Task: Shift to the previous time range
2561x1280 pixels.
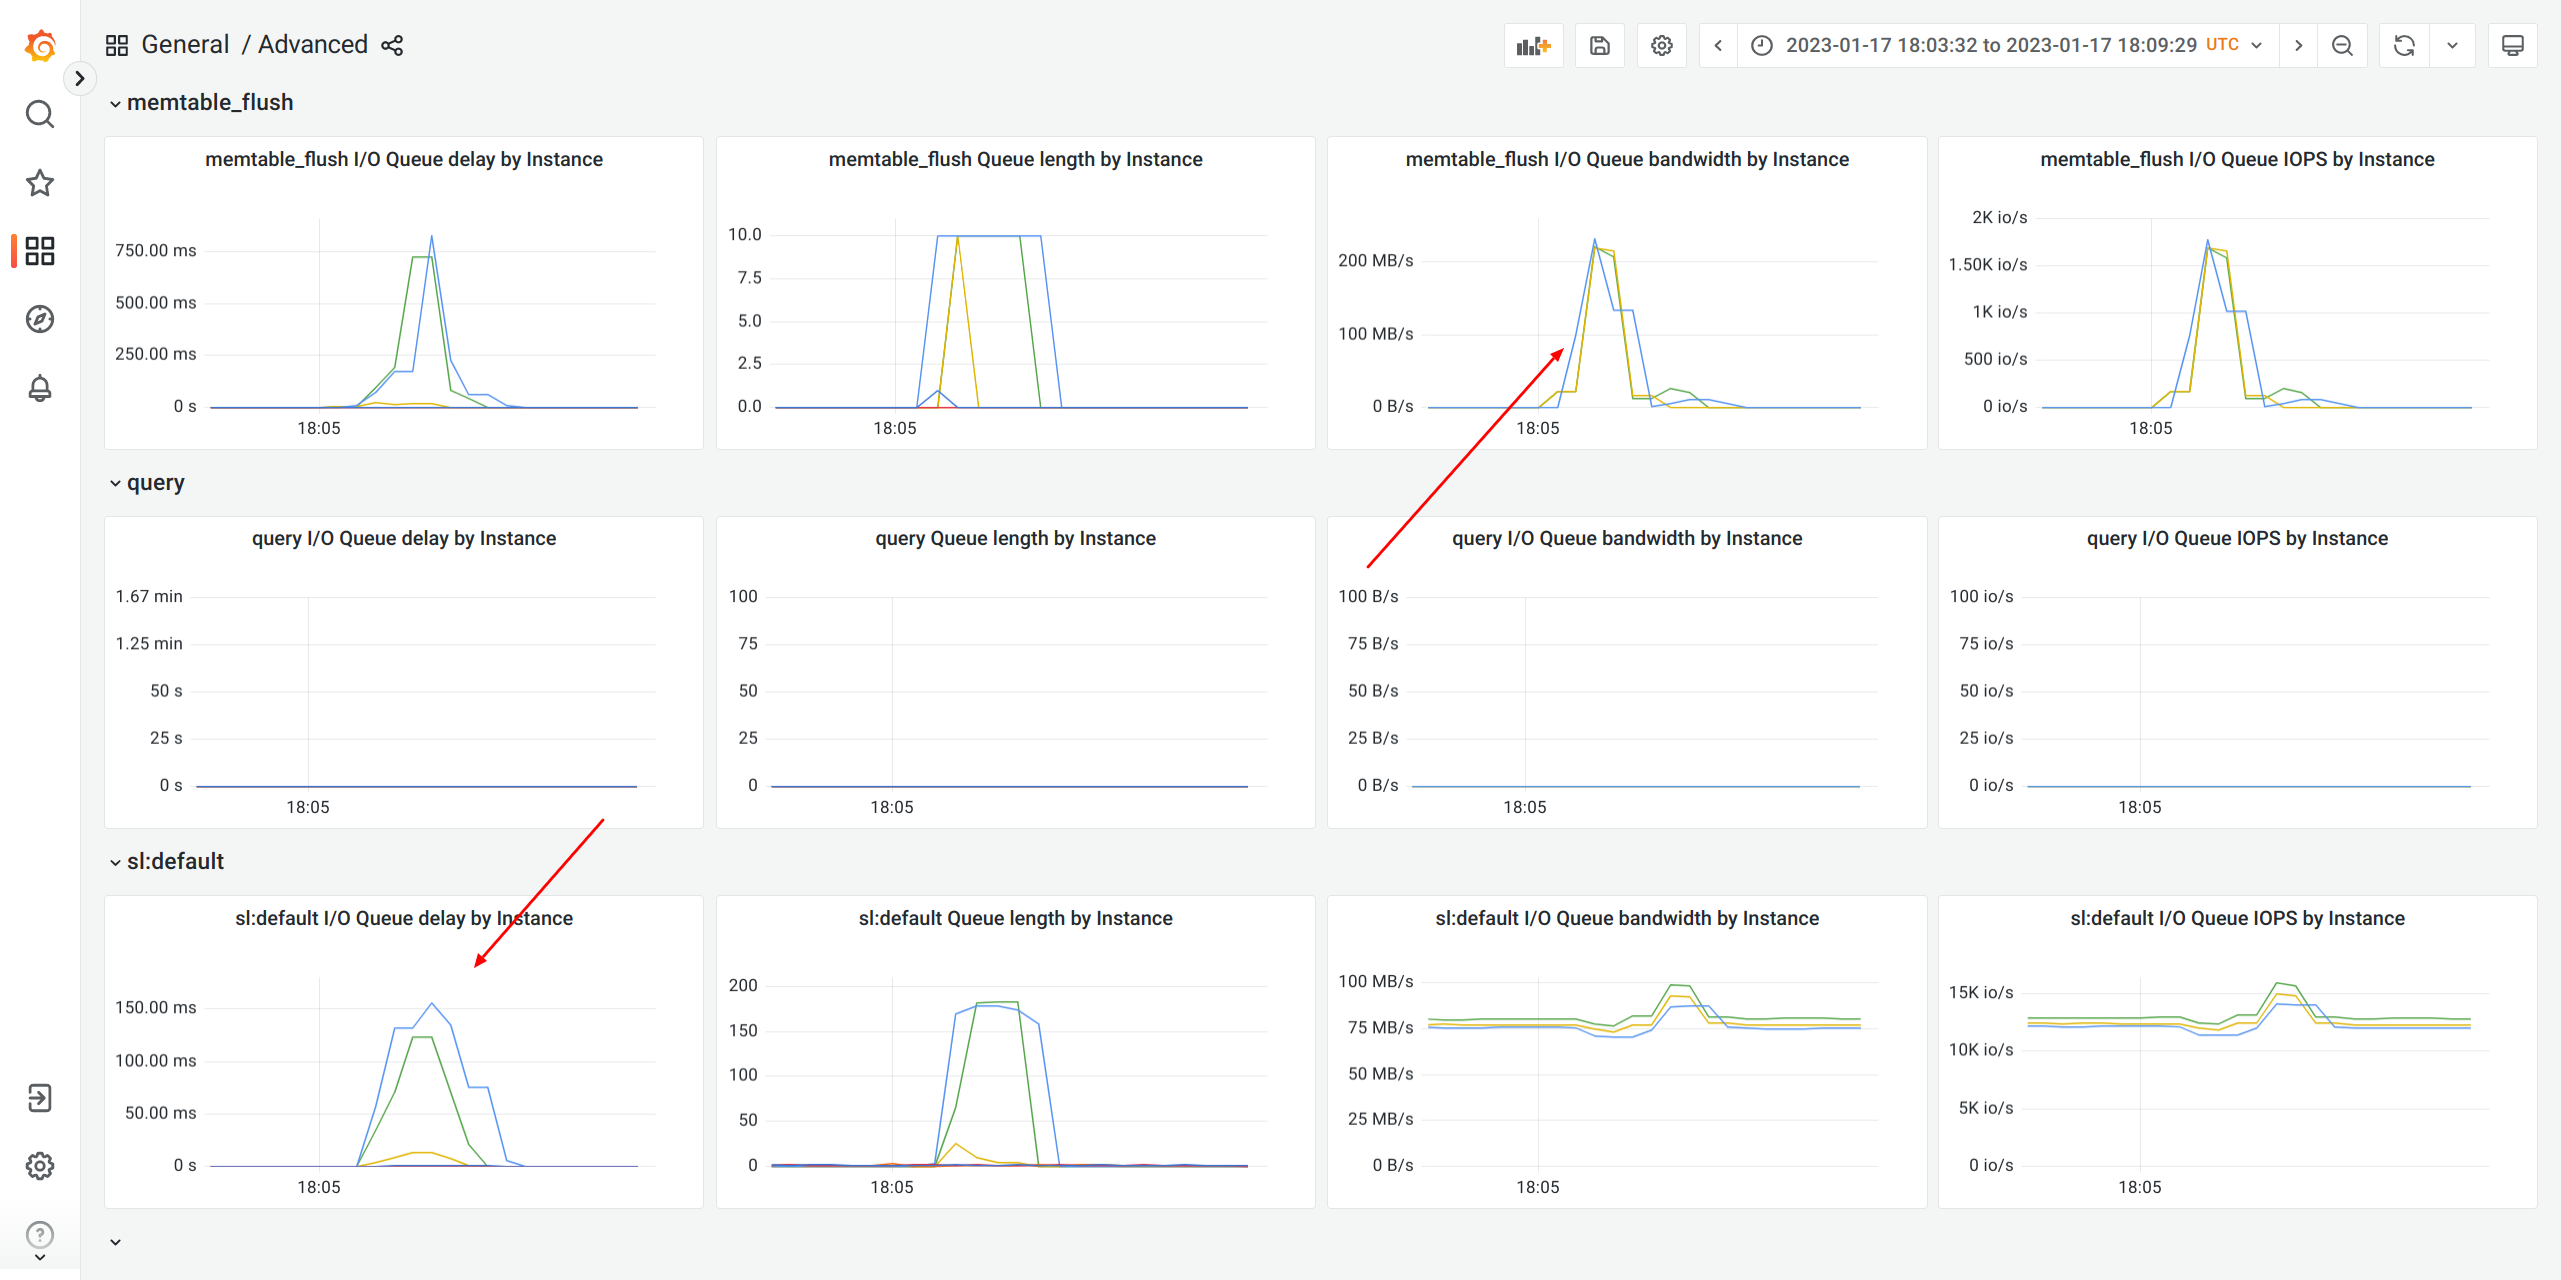Action: tap(1717, 45)
